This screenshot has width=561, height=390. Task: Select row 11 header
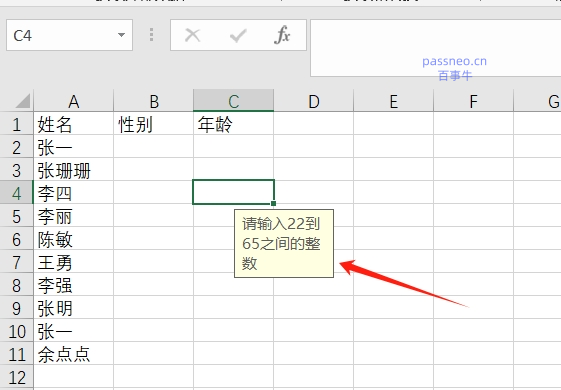(x=16, y=354)
